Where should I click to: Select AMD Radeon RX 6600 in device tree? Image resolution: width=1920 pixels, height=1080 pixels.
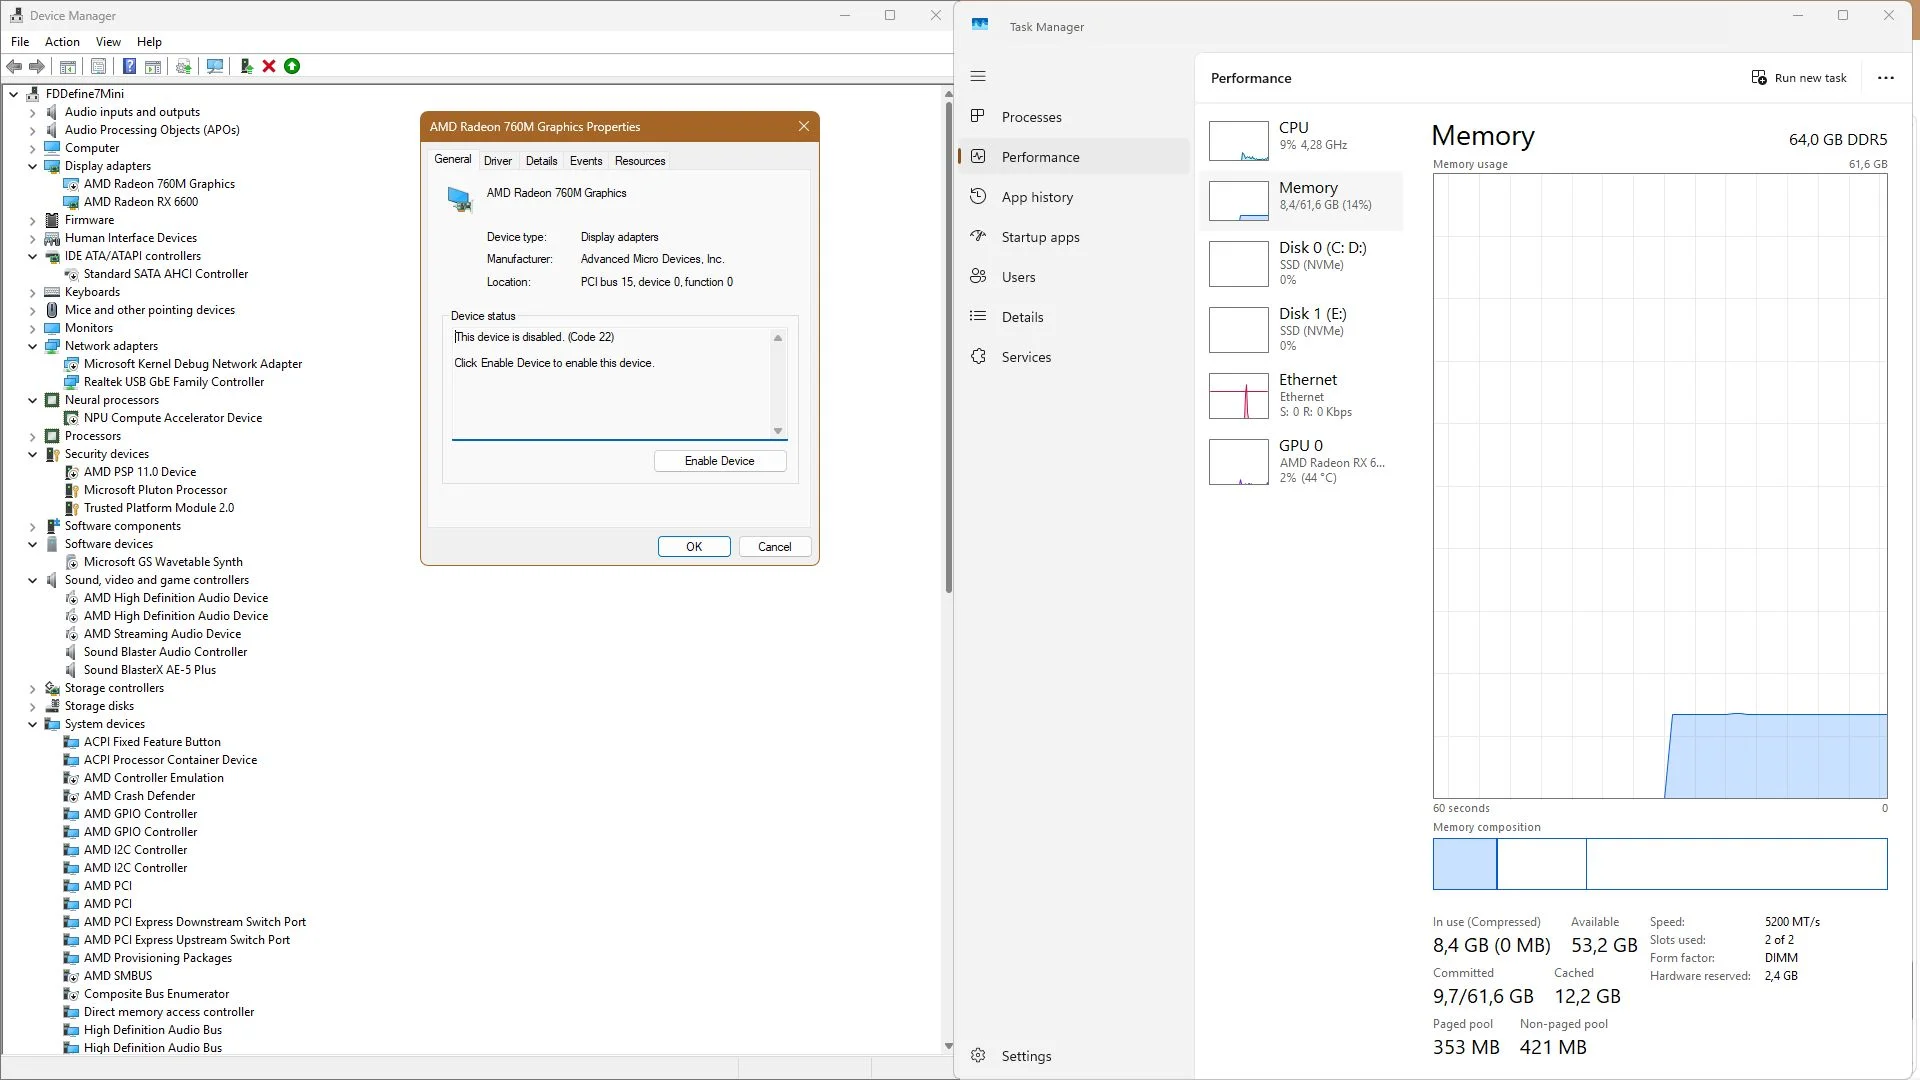point(141,202)
